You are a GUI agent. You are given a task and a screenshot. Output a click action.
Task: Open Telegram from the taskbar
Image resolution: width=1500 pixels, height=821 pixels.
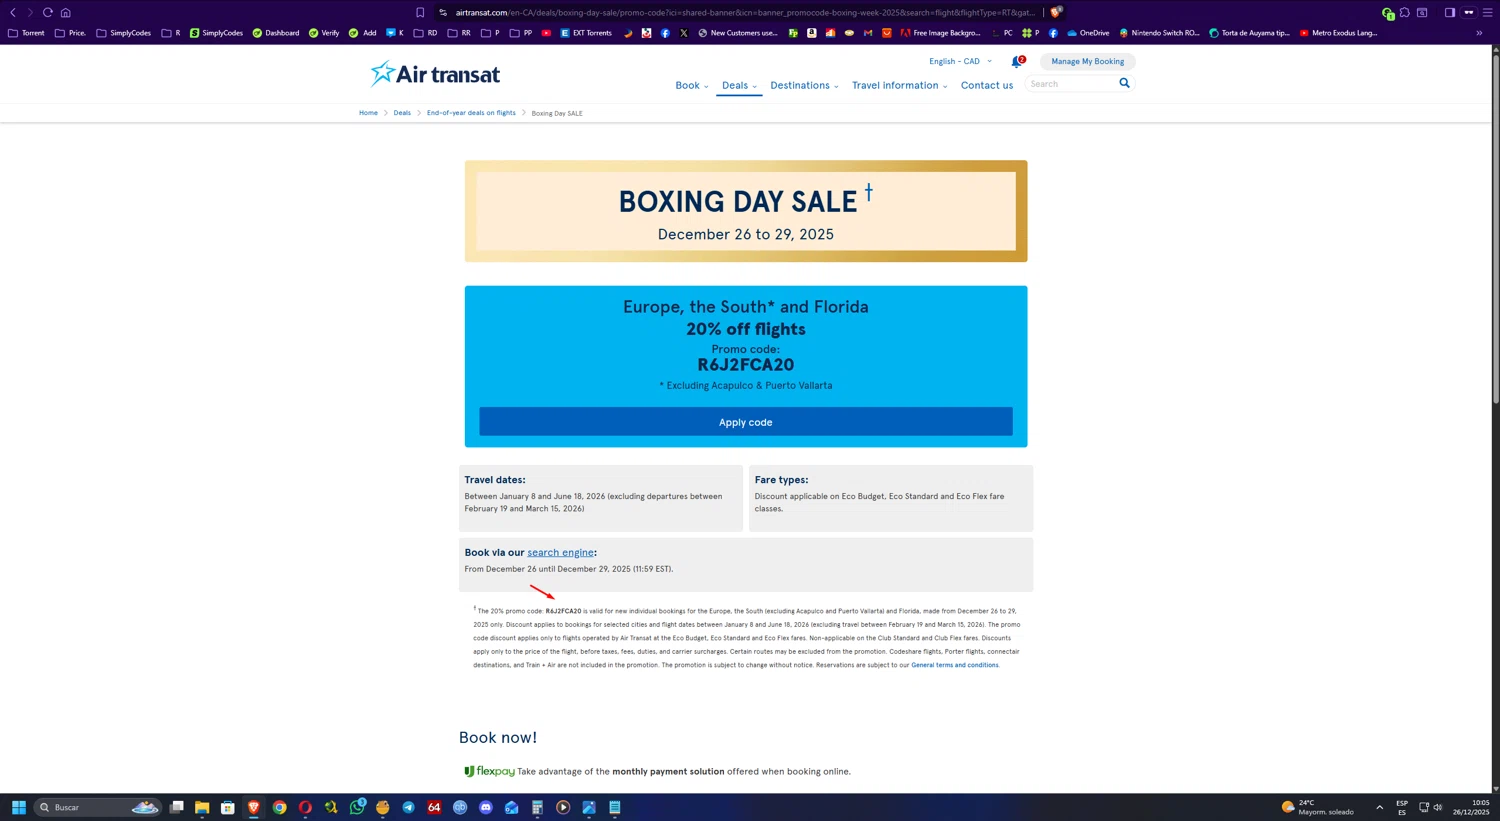pyautogui.click(x=408, y=807)
